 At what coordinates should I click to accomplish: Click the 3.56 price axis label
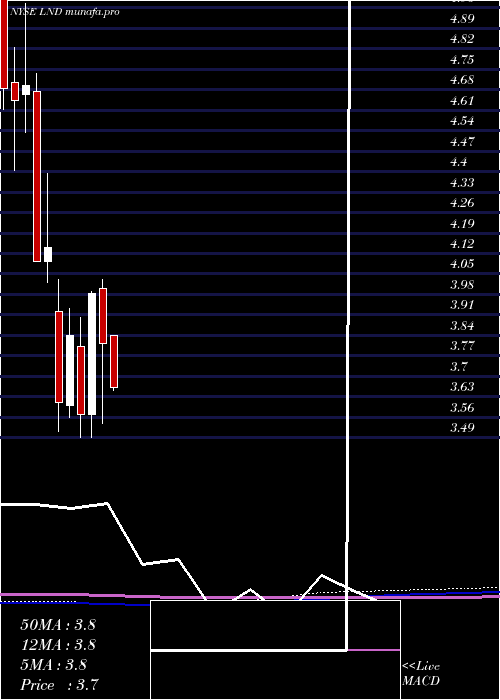click(x=462, y=408)
